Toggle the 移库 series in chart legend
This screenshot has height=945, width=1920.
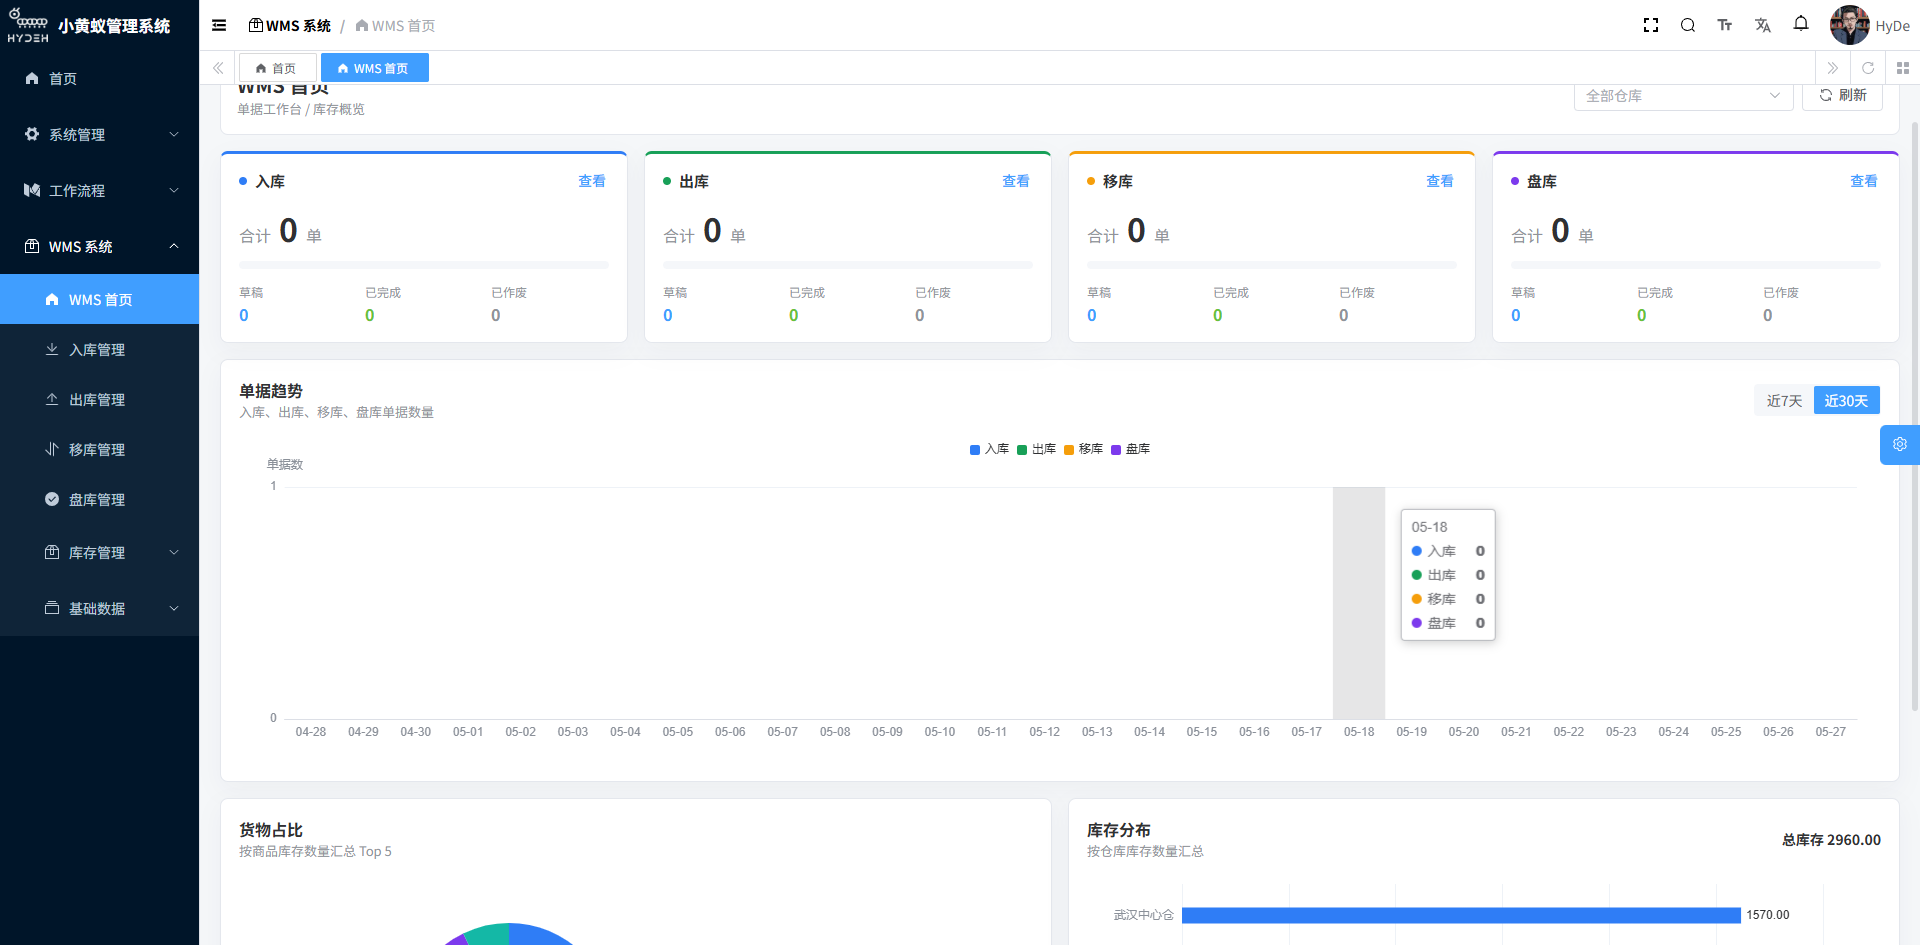[1083, 449]
